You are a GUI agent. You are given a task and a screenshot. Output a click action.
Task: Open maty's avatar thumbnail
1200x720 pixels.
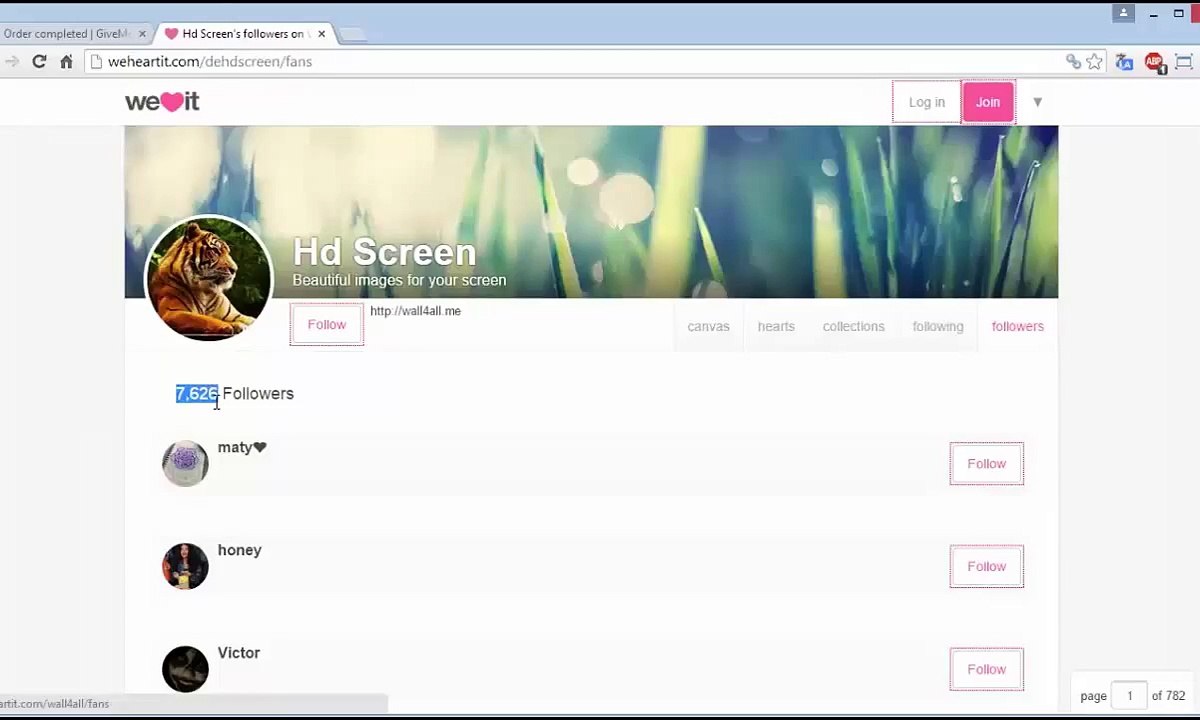click(185, 463)
